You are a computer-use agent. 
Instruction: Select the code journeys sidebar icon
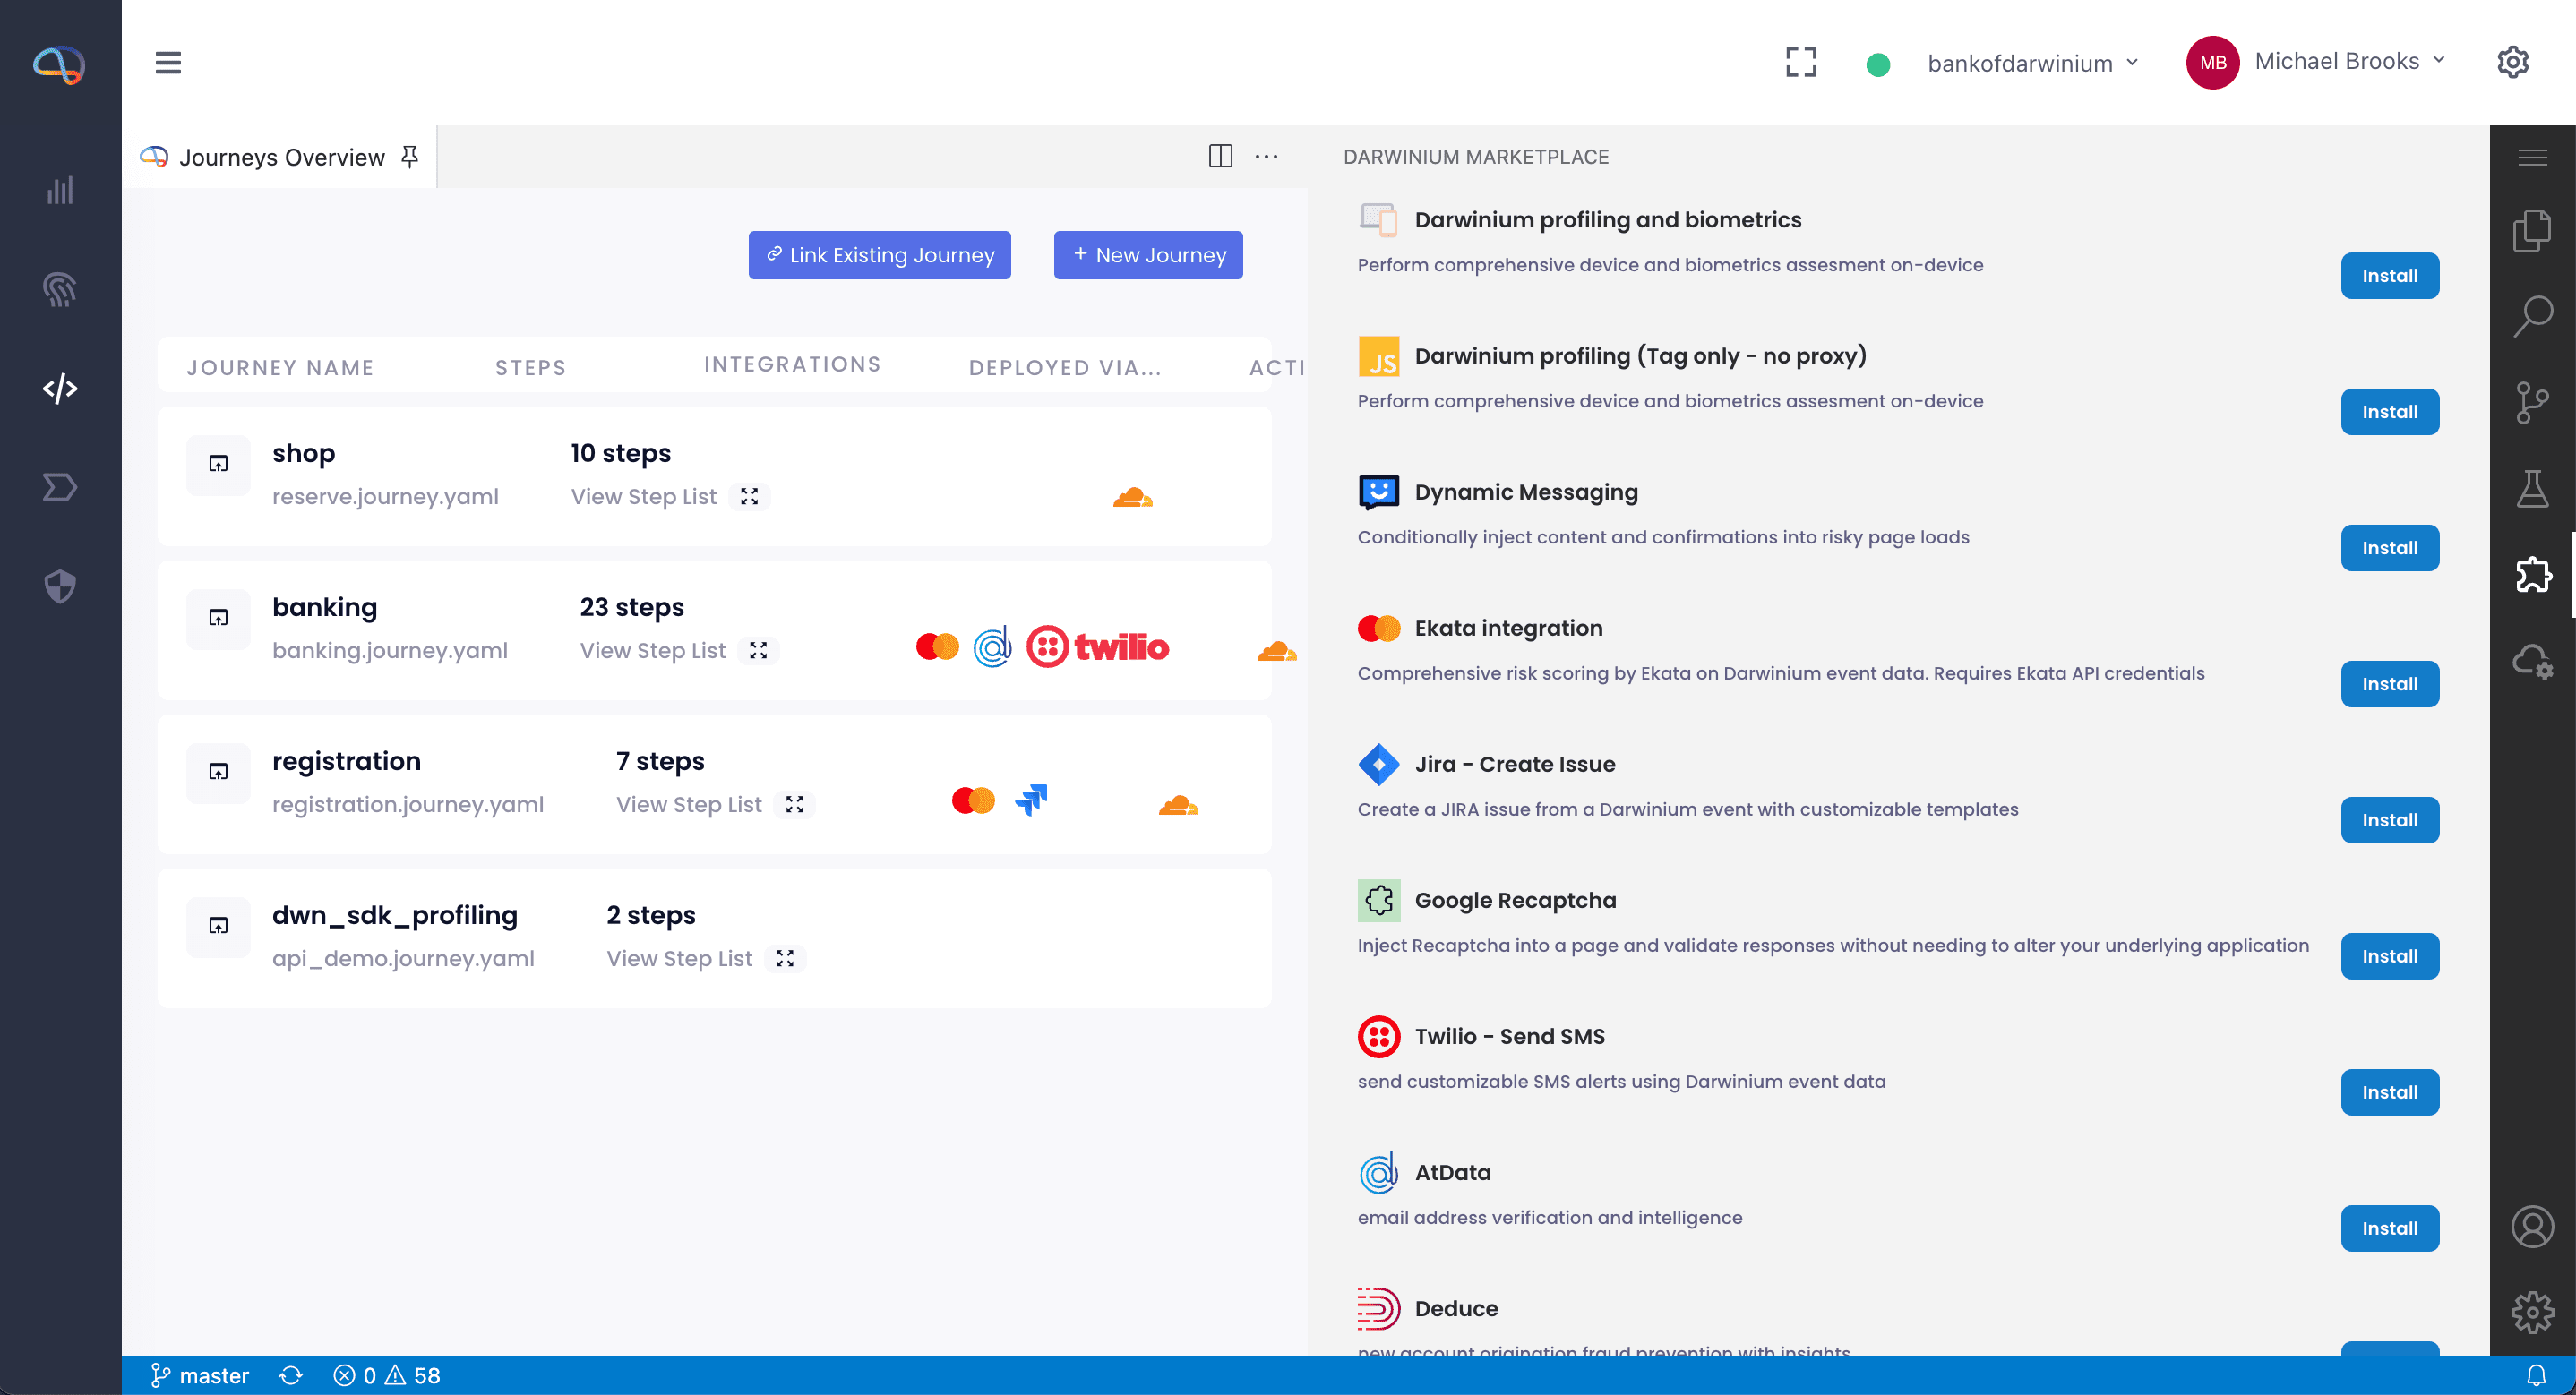point(60,388)
